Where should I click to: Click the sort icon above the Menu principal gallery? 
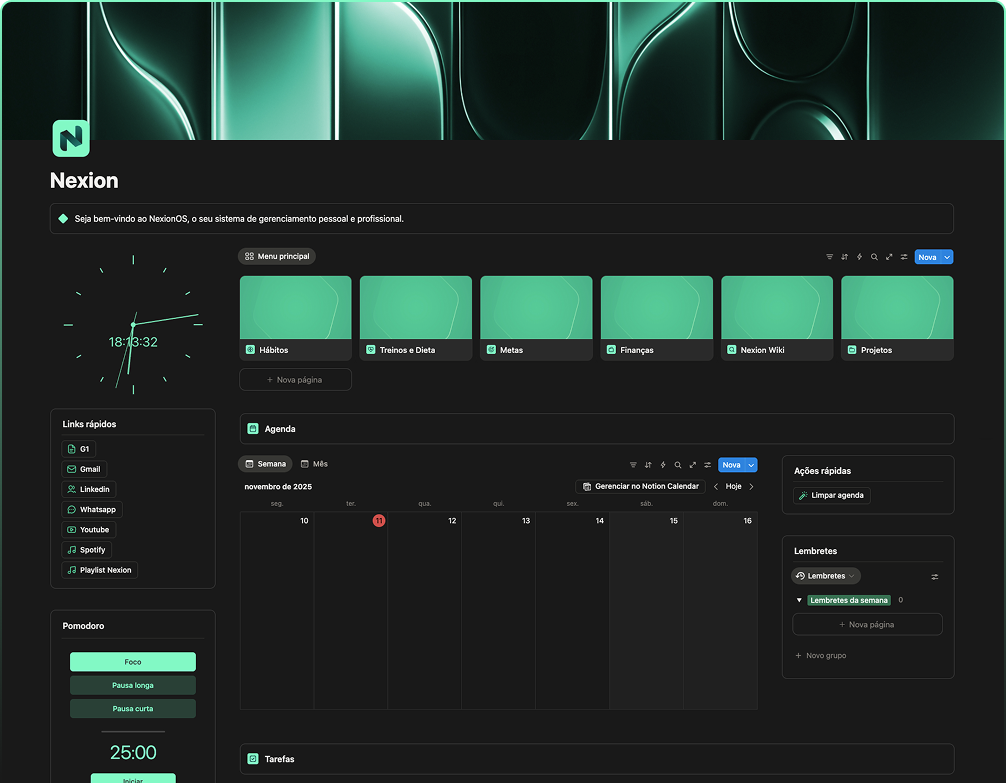(x=844, y=257)
